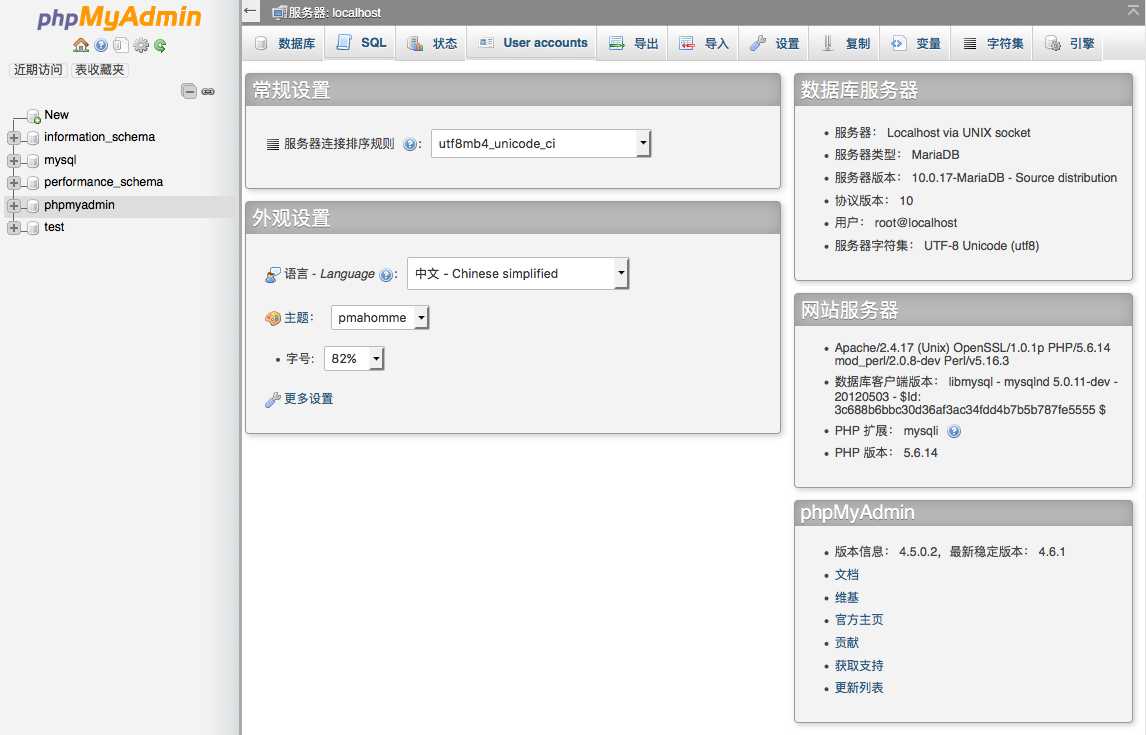Click help icon next to Language label
The width and height of the screenshot is (1146, 735).
pyautogui.click(x=386, y=275)
